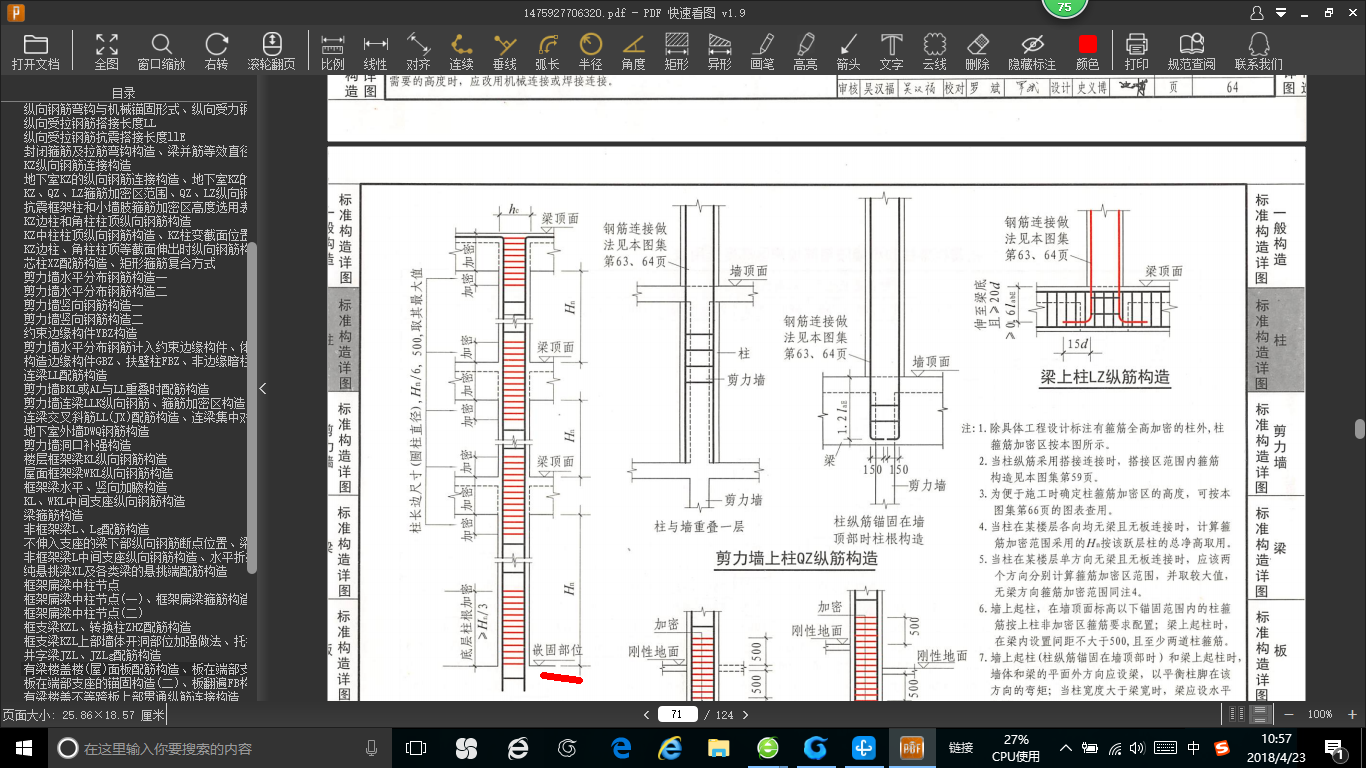Click the 全图 fit-all view icon
Viewport: 1366px width, 768px height.
pos(106,51)
